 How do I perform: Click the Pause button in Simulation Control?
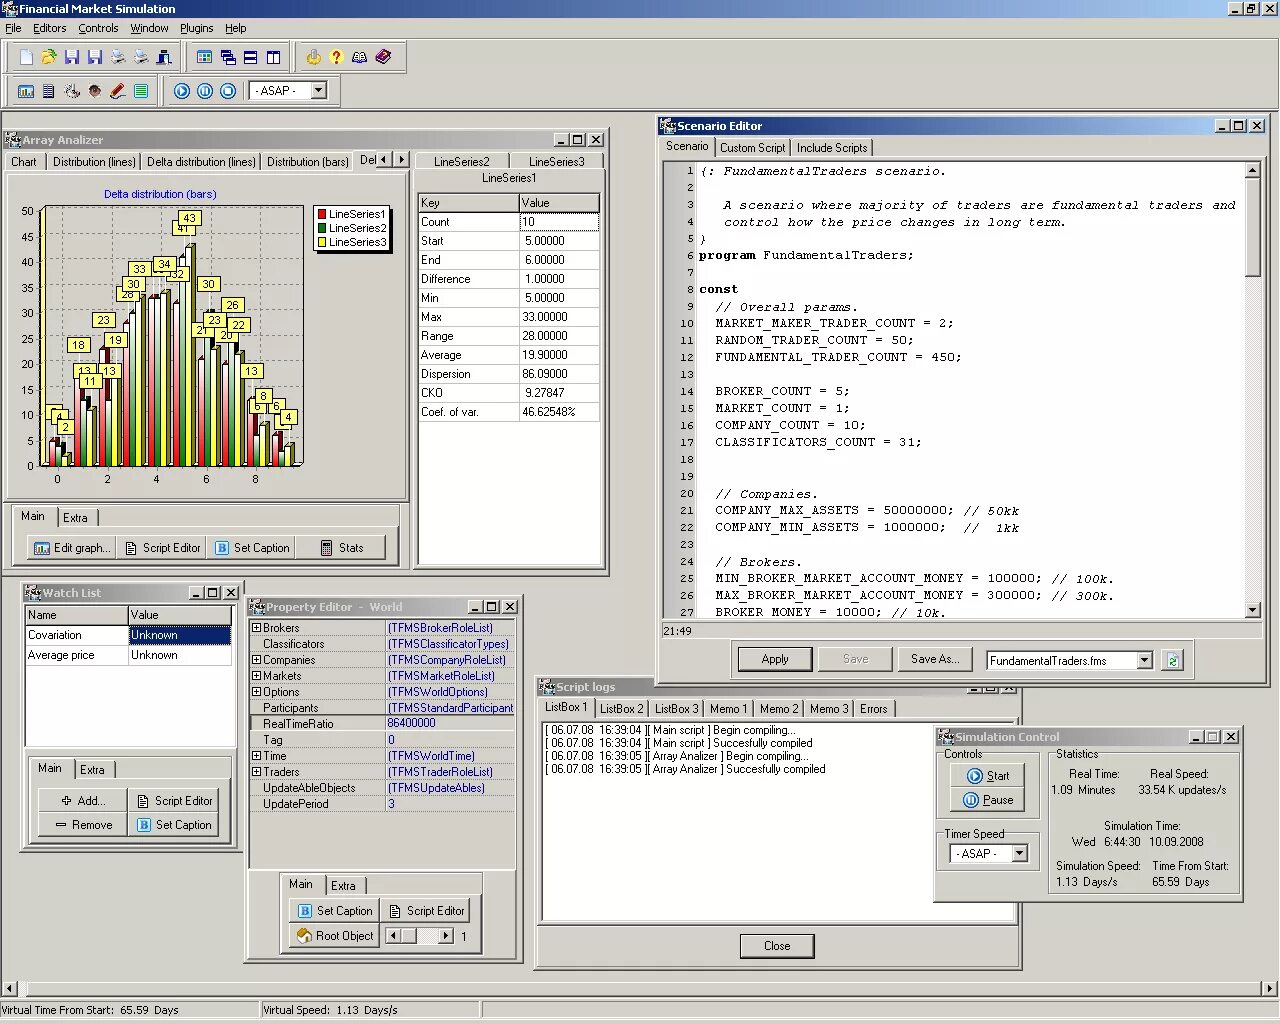(x=988, y=800)
